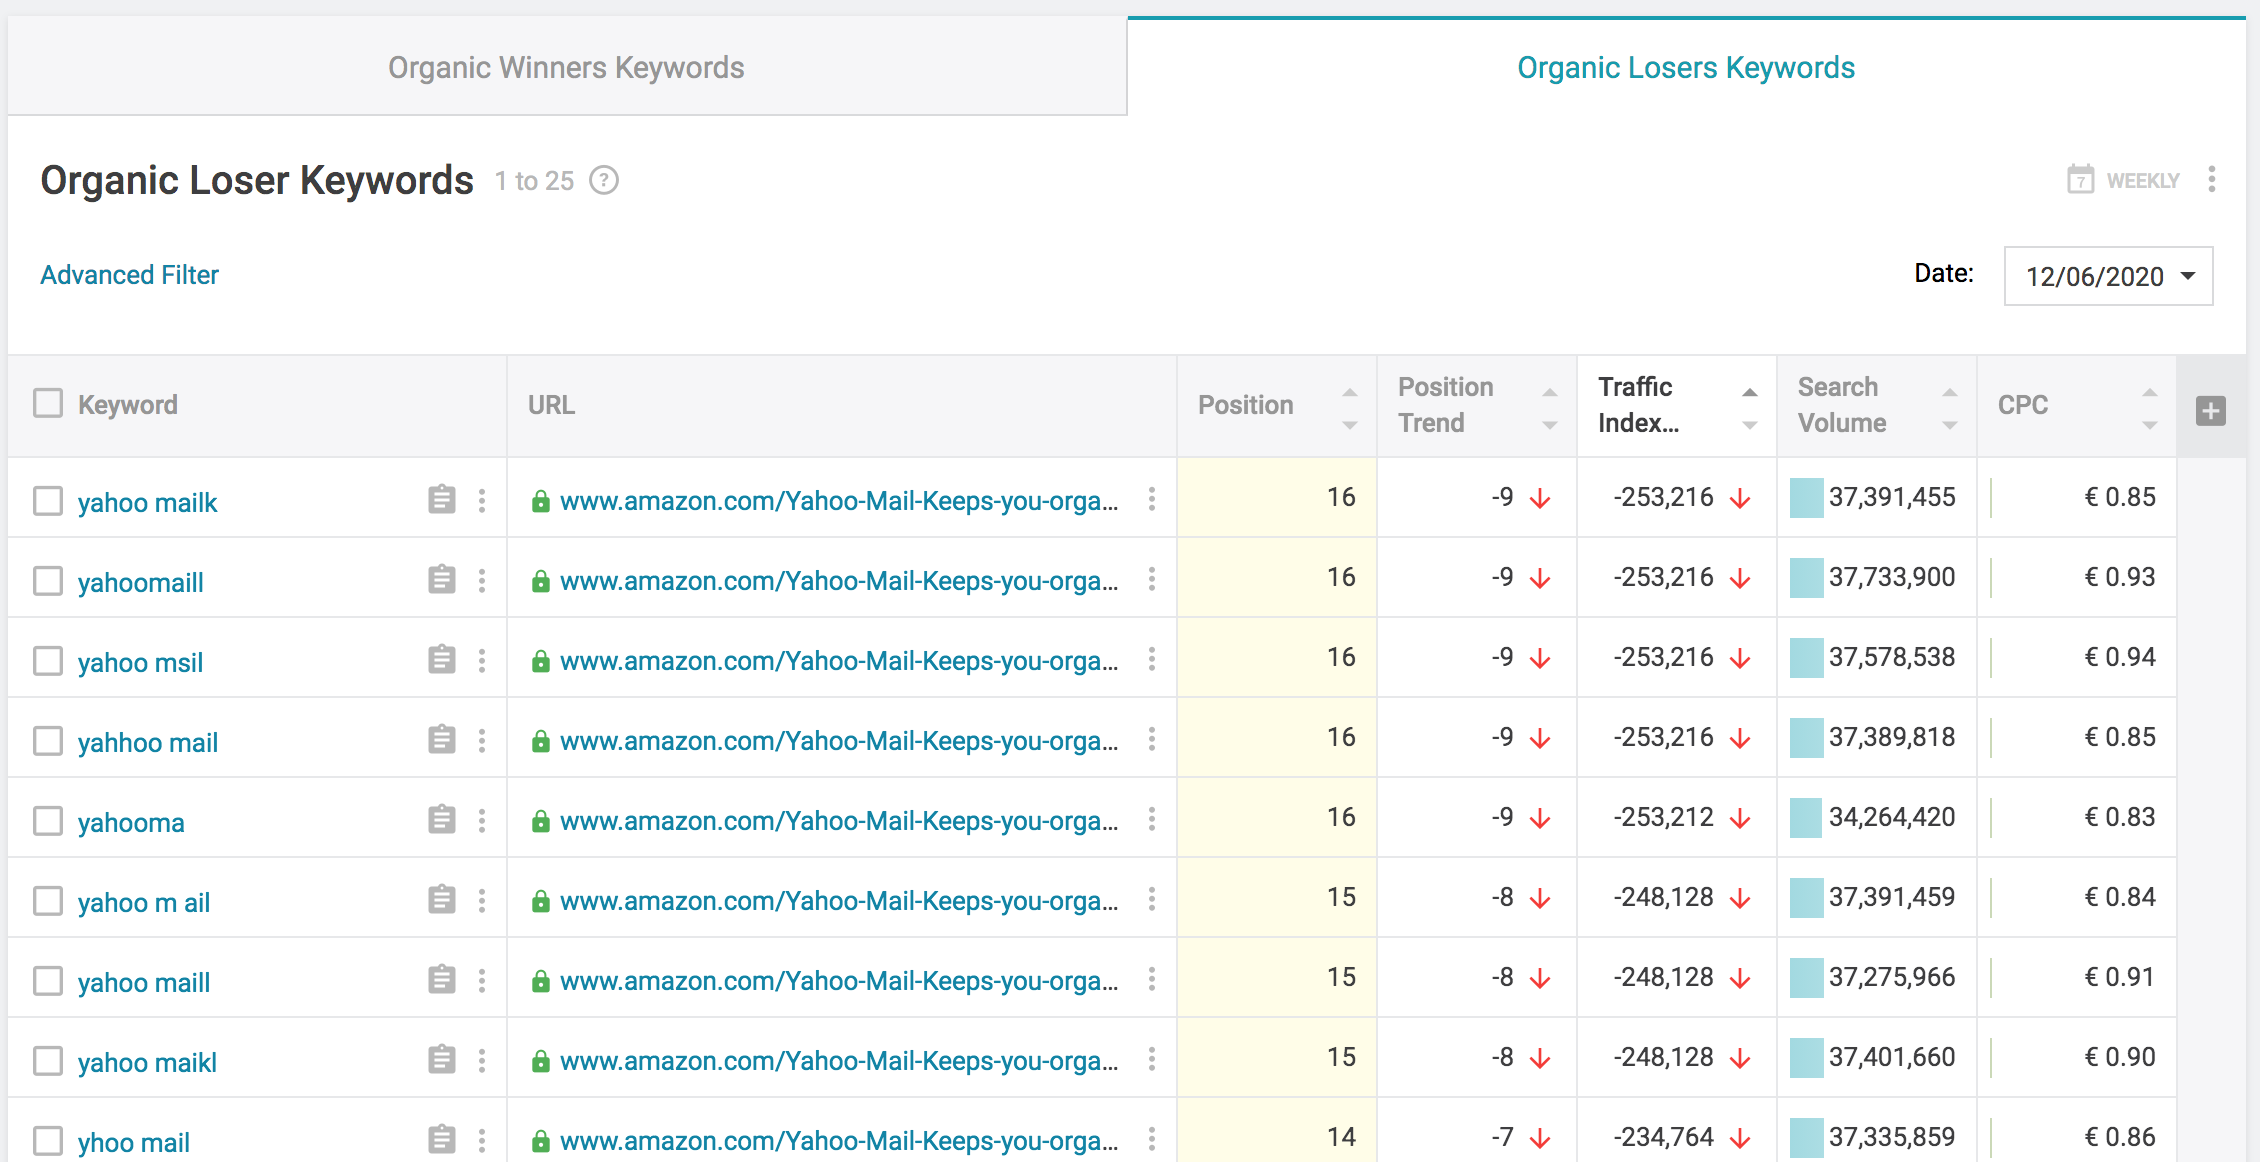This screenshot has height=1162, width=2260.
Task: Open the help icon beside the 1 to 25 count
Action: point(604,181)
